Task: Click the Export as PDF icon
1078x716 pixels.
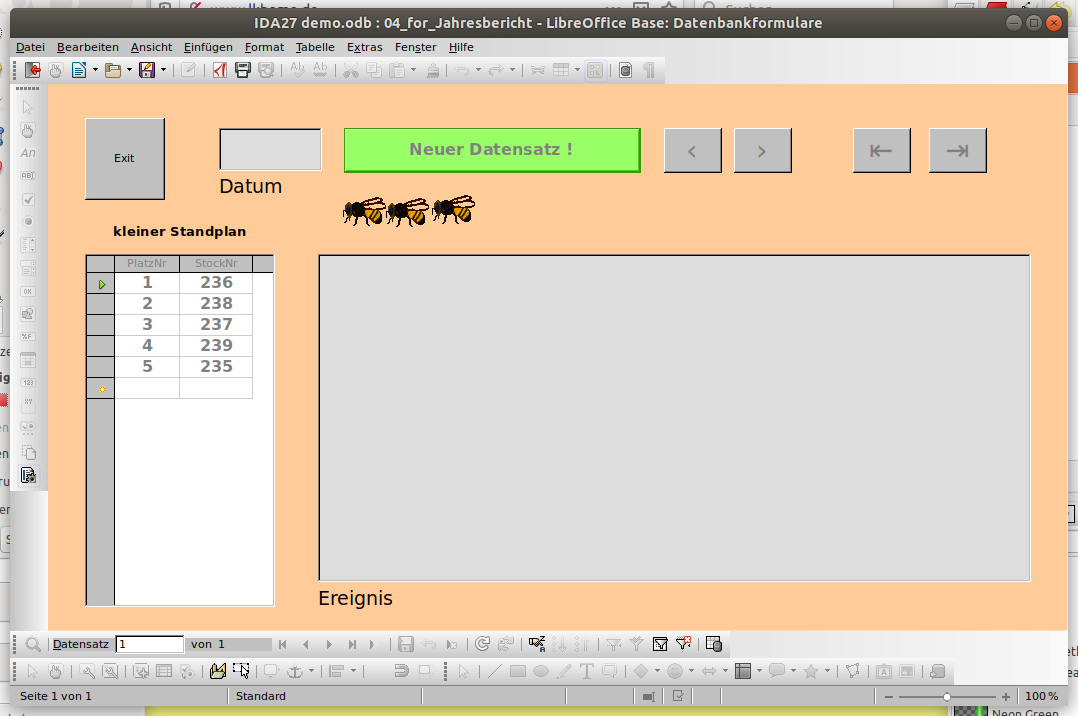Action: [x=220, y=70]
